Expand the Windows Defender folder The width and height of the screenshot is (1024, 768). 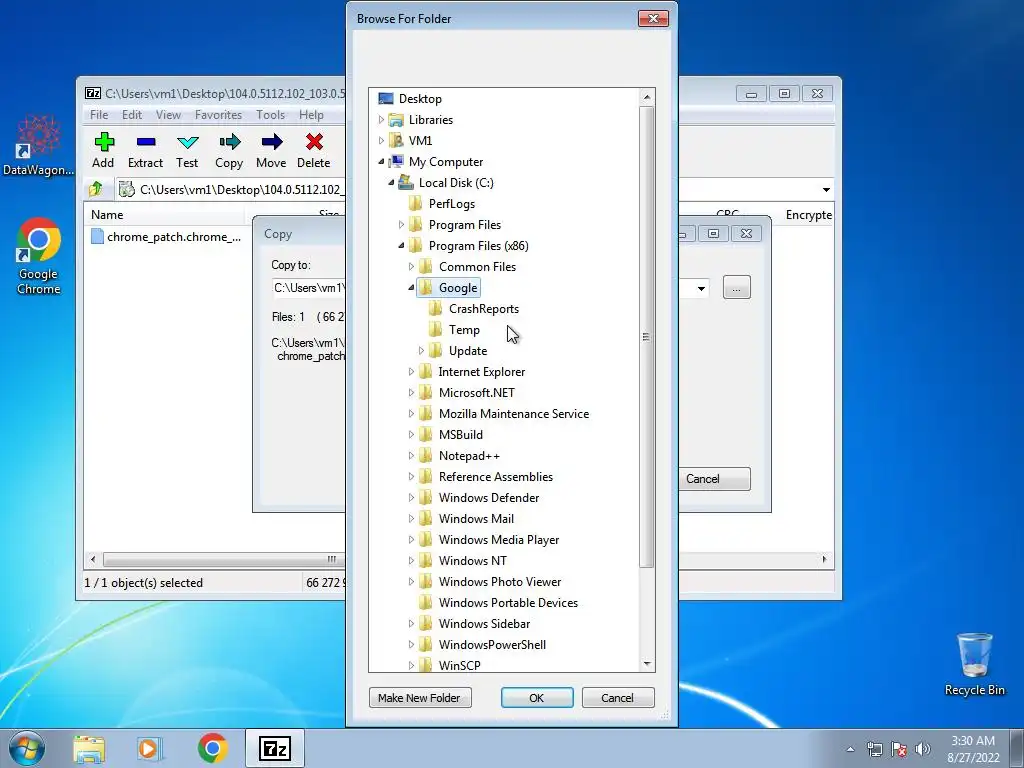click(411, 498)
